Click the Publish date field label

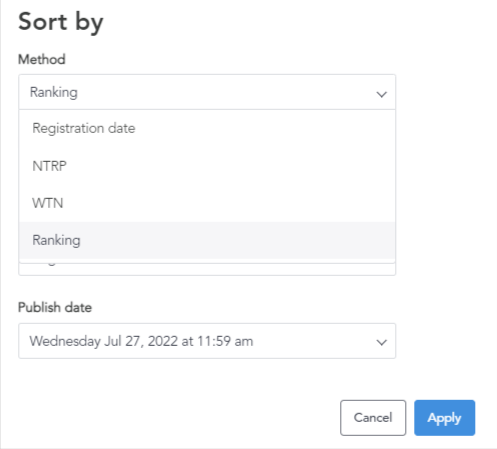coord(55,307)
